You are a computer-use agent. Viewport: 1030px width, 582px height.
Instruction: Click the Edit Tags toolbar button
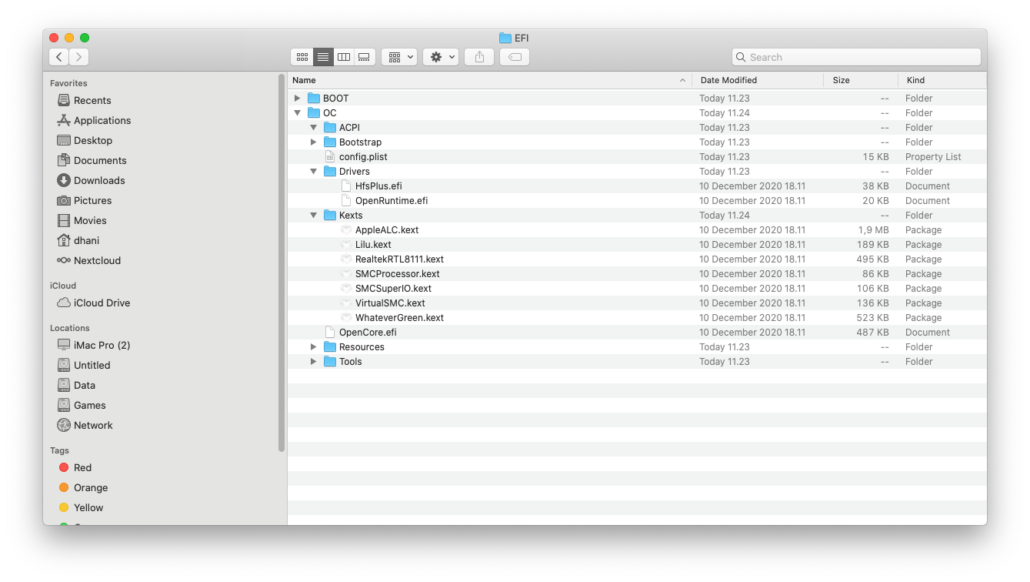(x=515, y=57)
